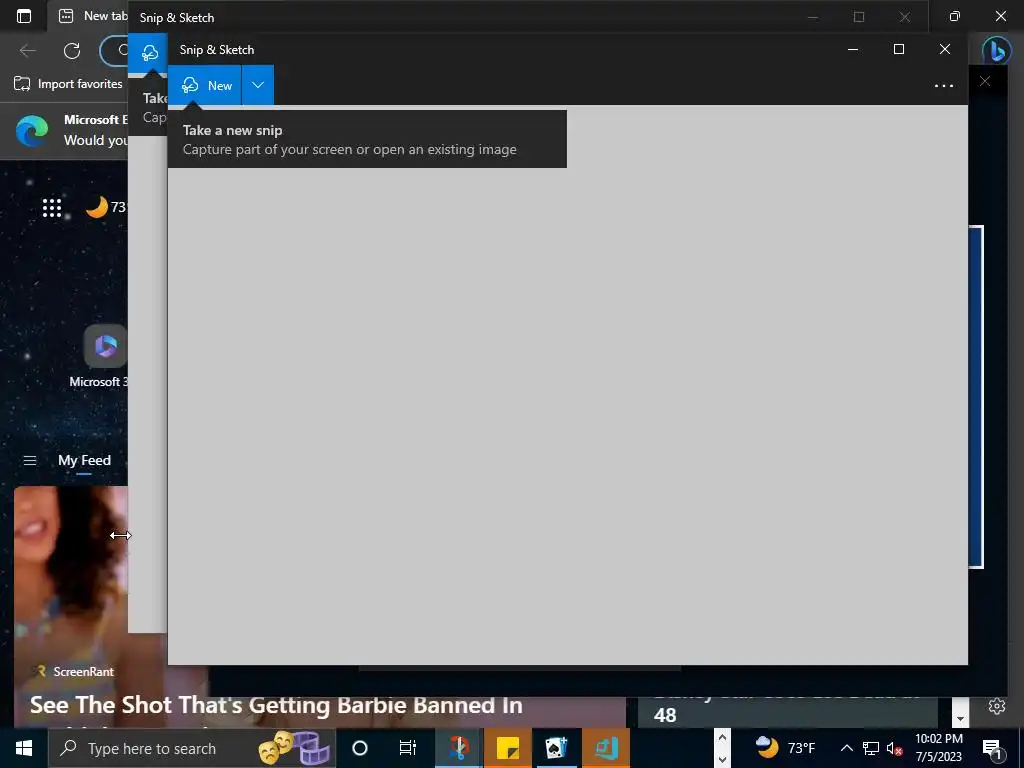The width and height of the screenshot is (1024, 768).
Task: Open the muted volume tray icon
Action: 894,748
